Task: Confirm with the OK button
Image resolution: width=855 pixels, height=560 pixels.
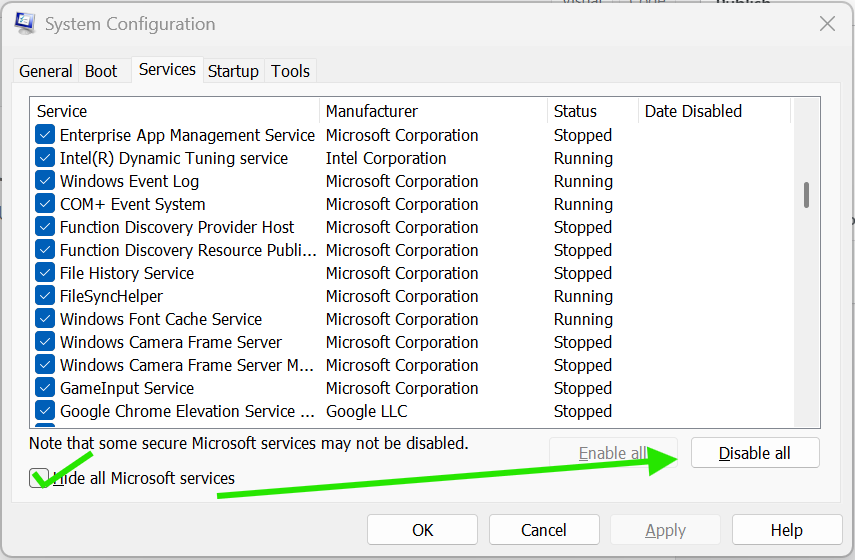Action: click(423, 529)
